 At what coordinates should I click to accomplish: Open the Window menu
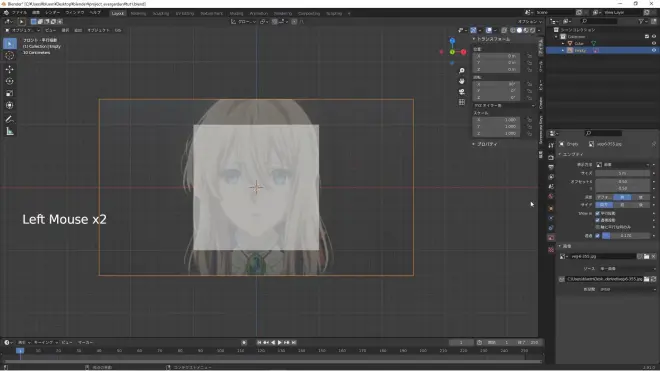[x=75, y=13]
